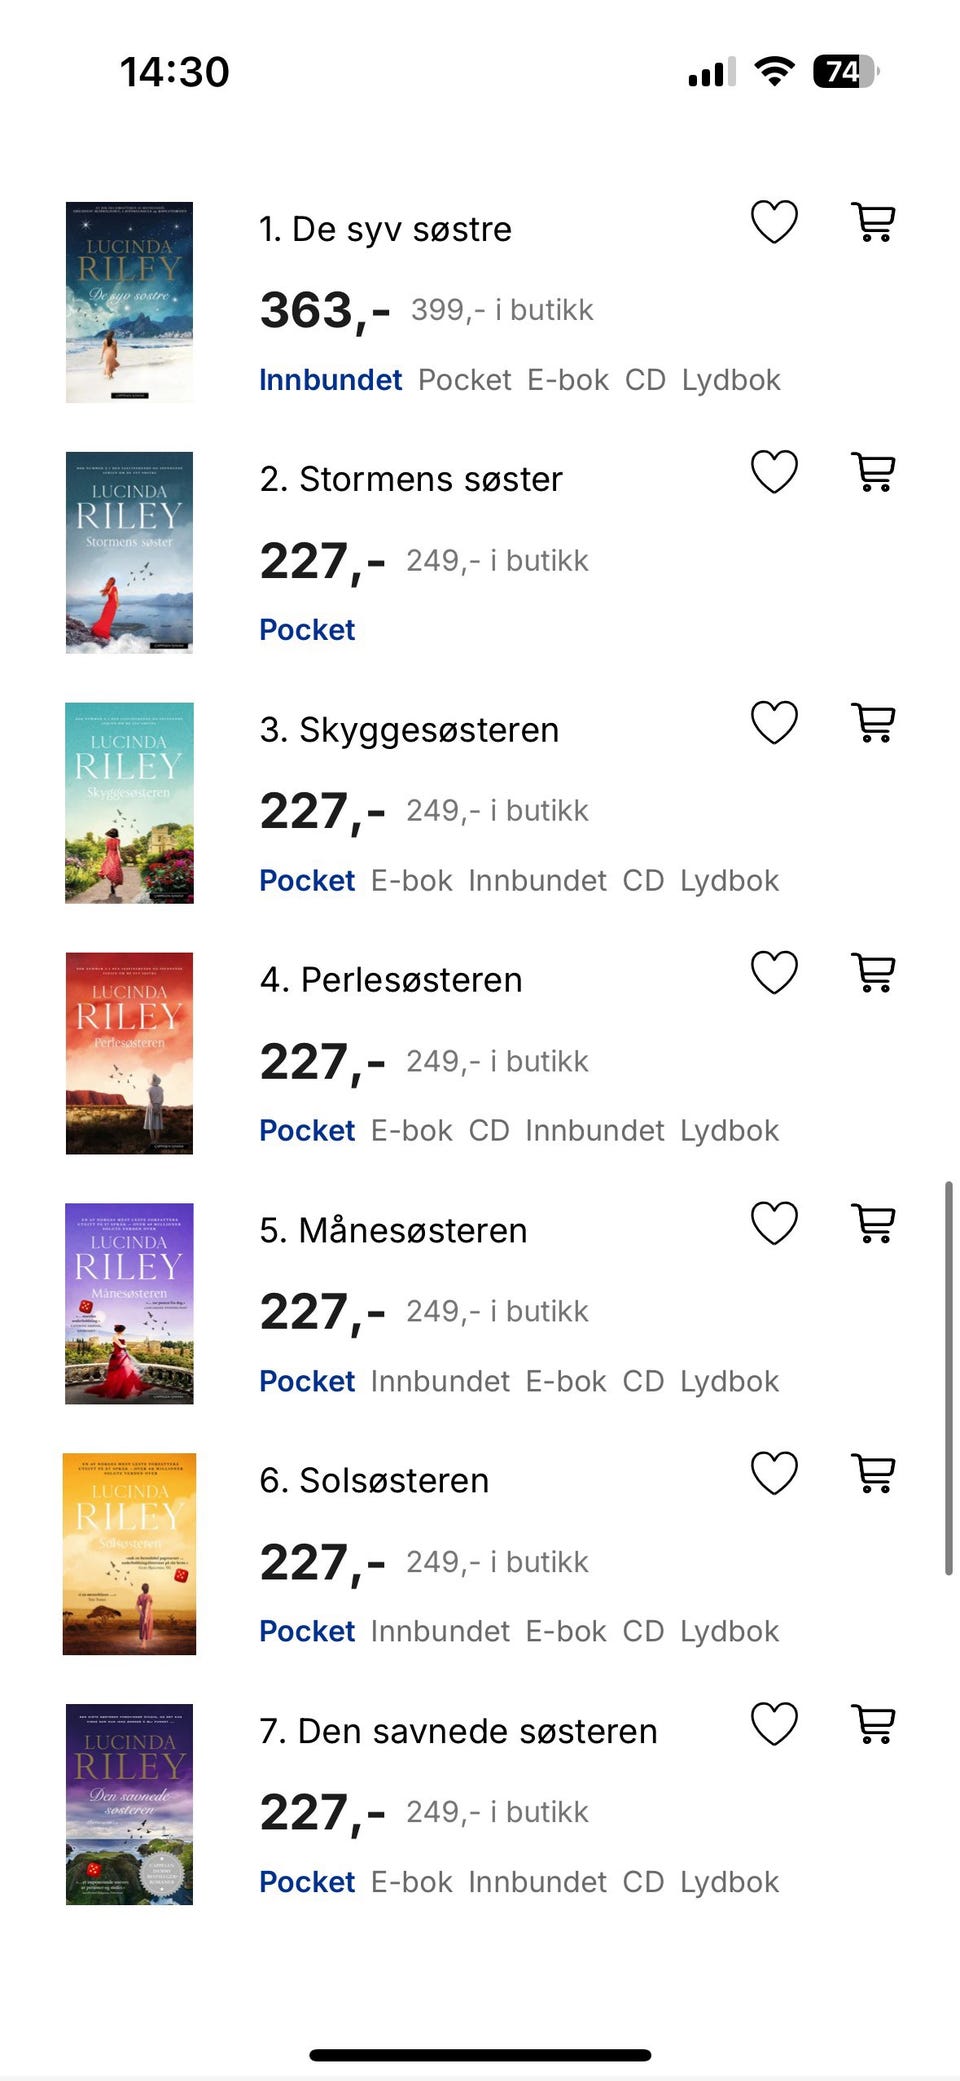
Task: Add Perlesøsteren to the shopping cart
Action: coord(873,972)
